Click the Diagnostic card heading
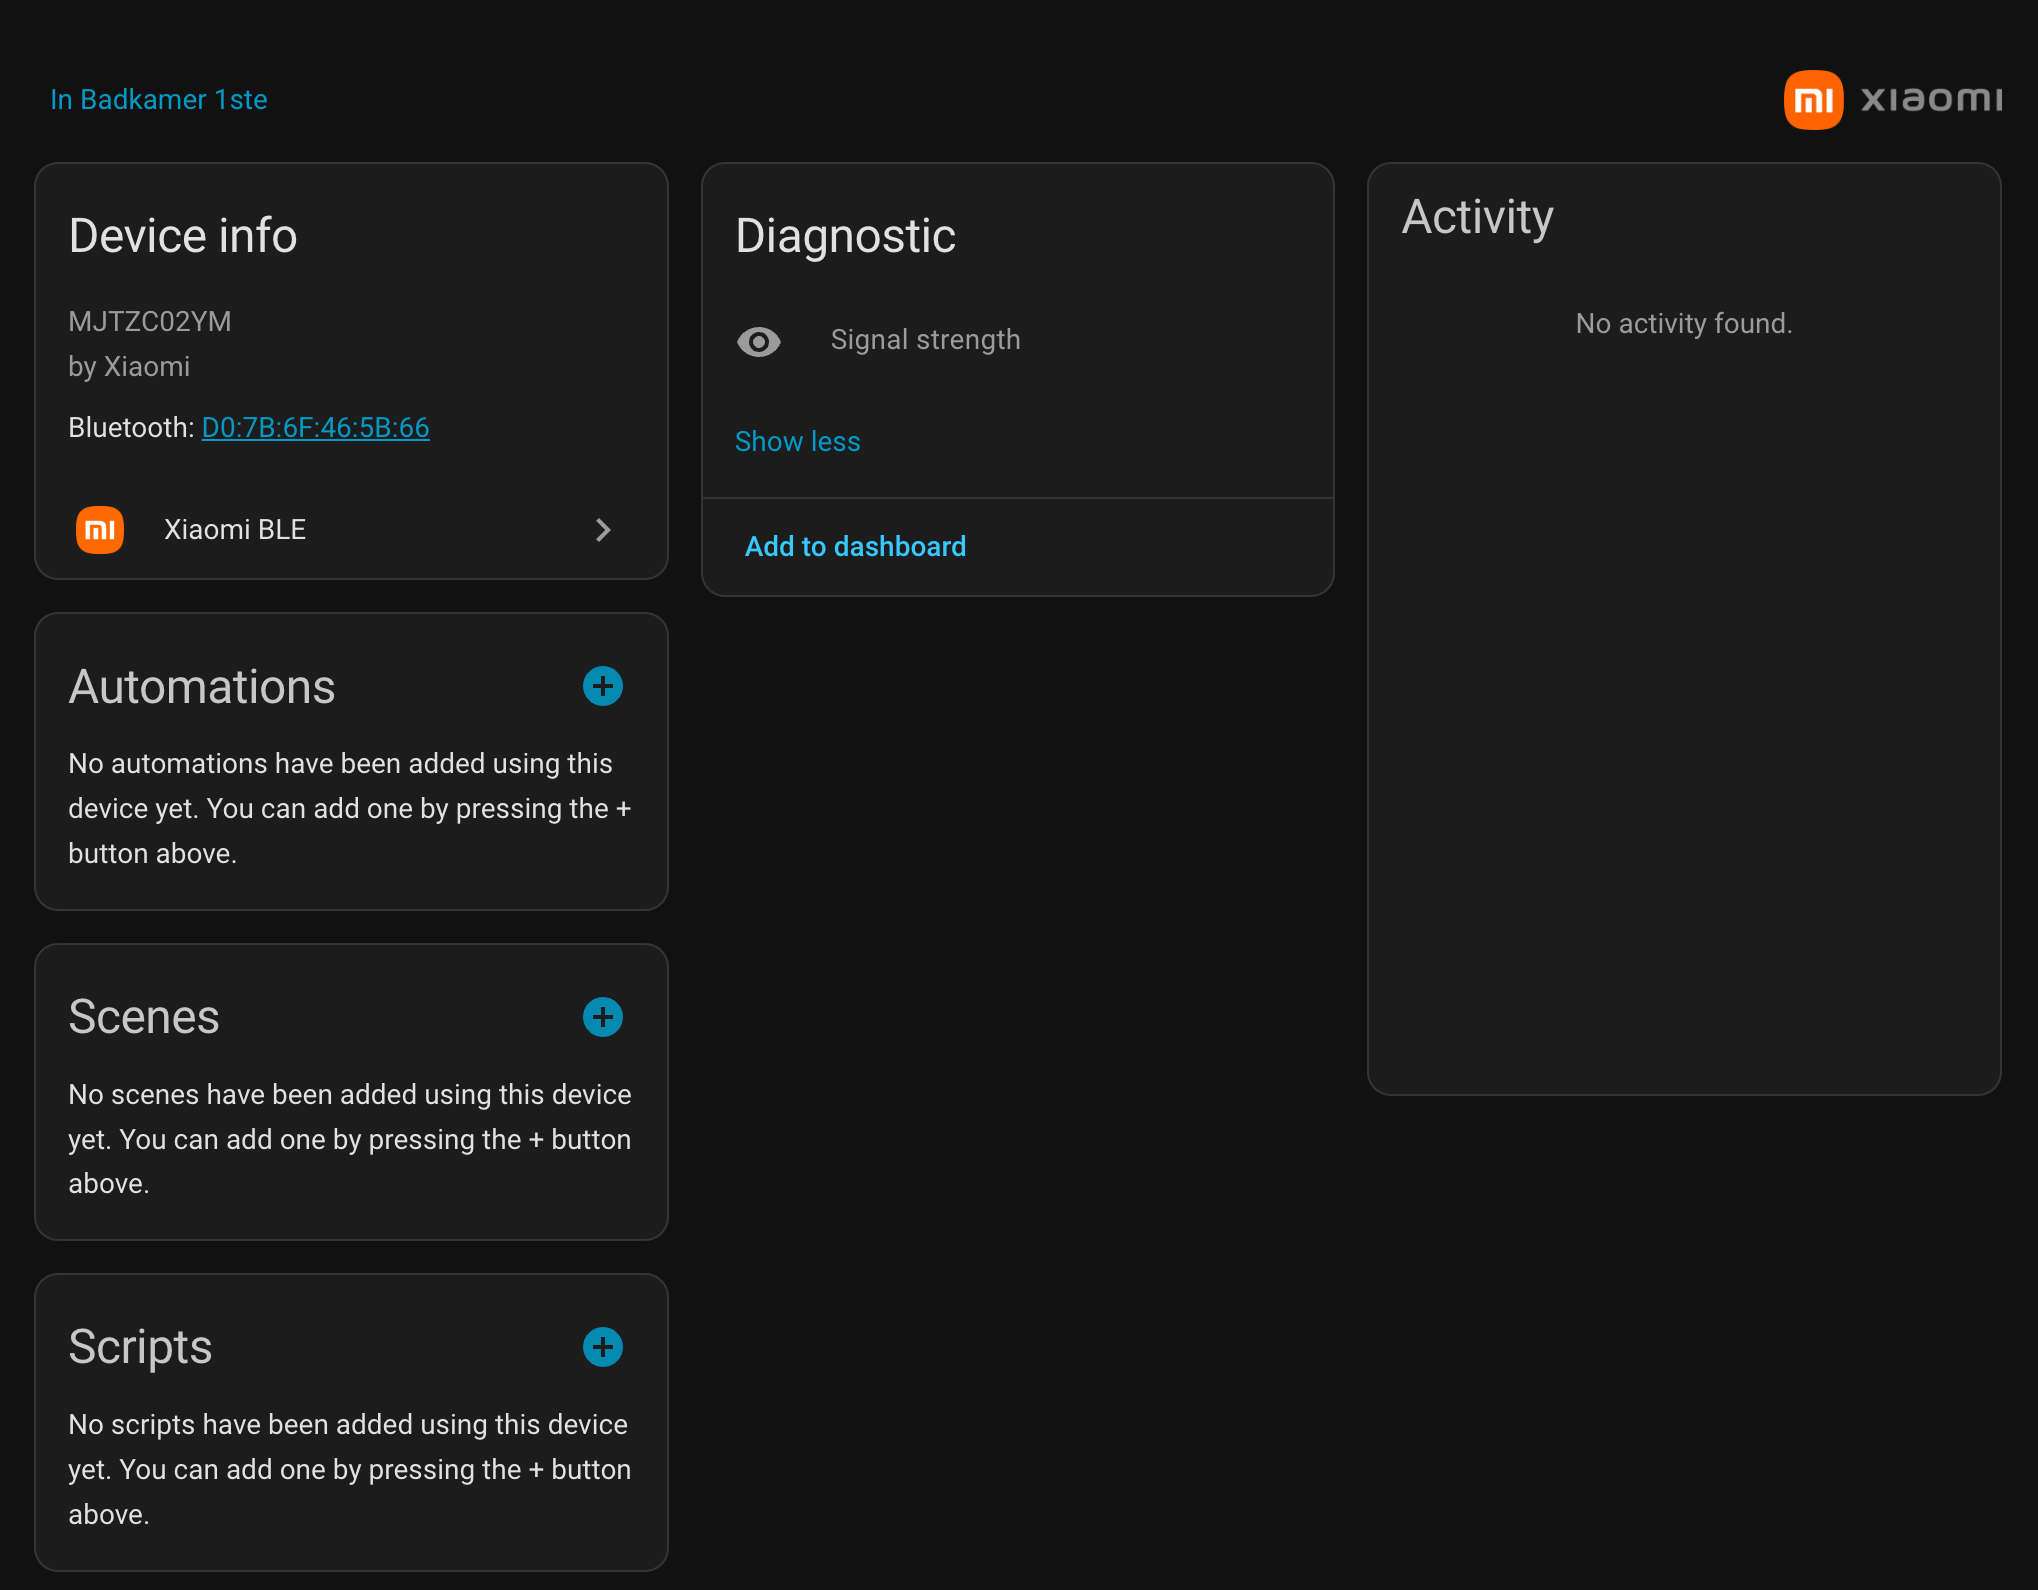The image size is (2038, 1590). click(845, 236)
